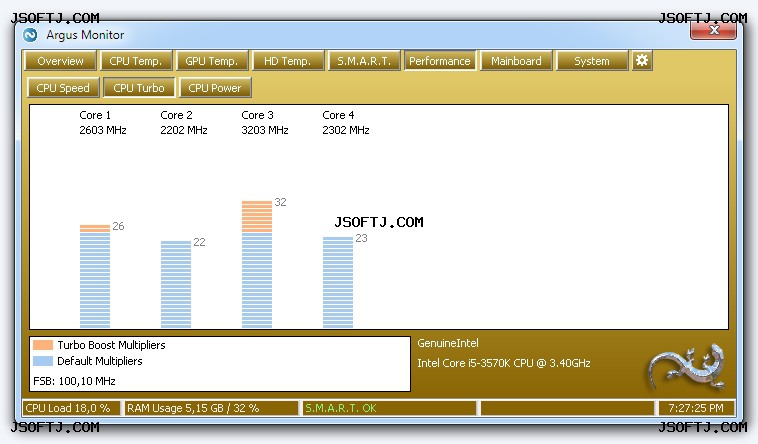Click the Turbo Boost Multipliers legend label
Image resolution: width=758 pixels, height=444 pixels.
(x=111, y=345)
